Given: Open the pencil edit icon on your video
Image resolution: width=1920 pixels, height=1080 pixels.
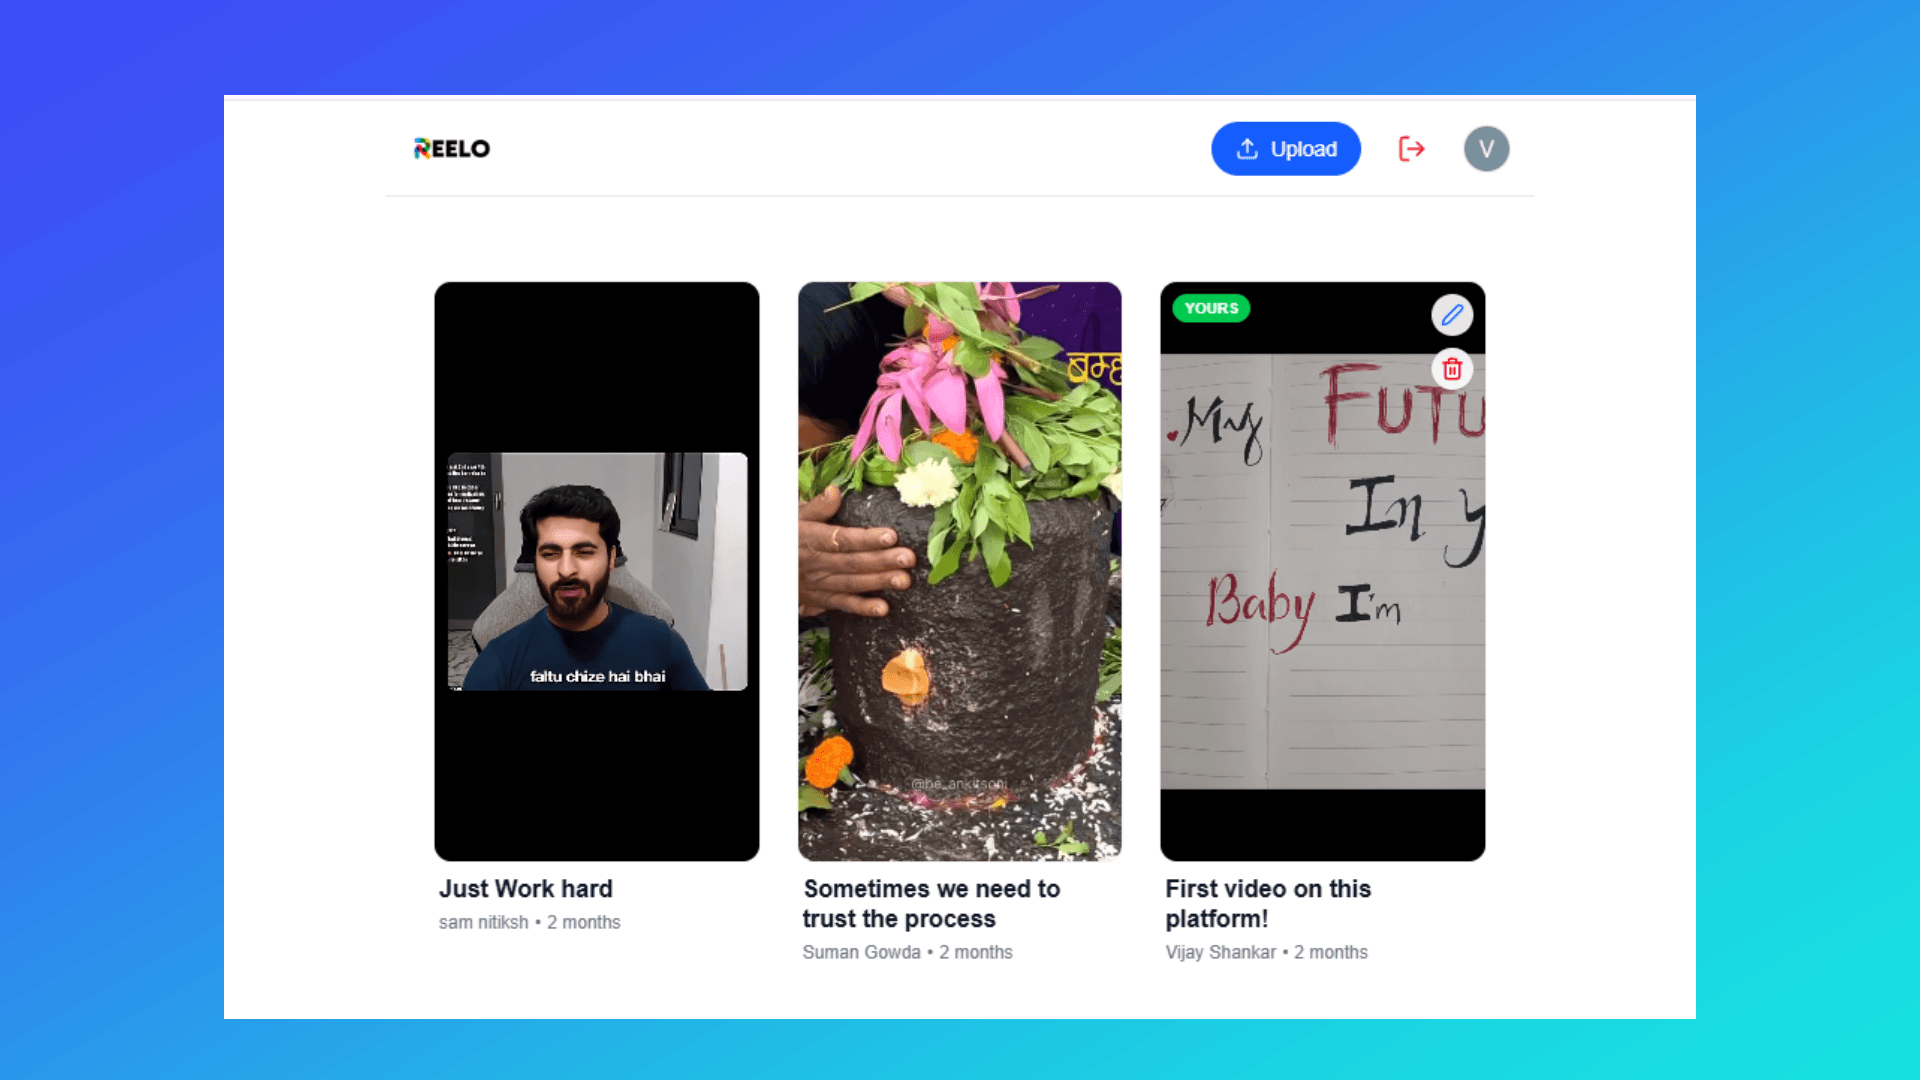Looking at the screenshot, I should click(x=1452, y=315).
